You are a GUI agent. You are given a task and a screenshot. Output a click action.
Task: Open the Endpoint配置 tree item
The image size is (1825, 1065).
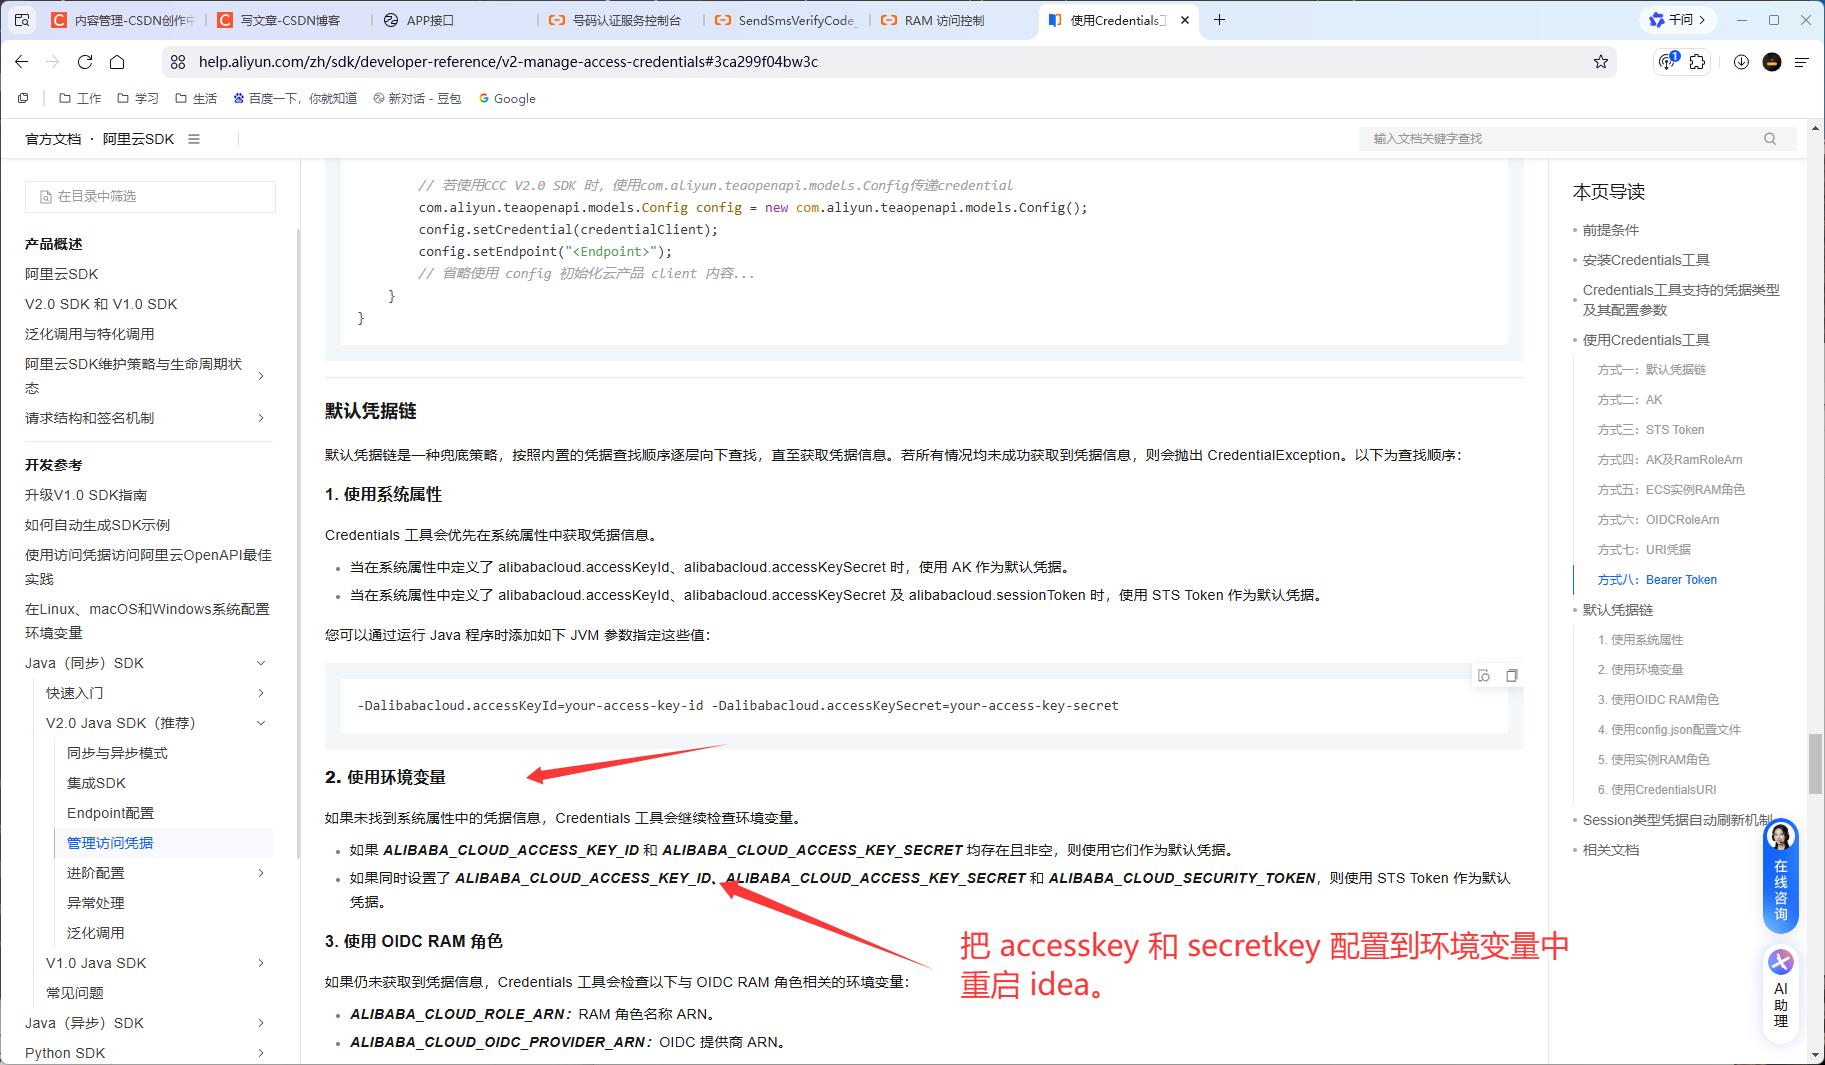[x=110, y=813]
